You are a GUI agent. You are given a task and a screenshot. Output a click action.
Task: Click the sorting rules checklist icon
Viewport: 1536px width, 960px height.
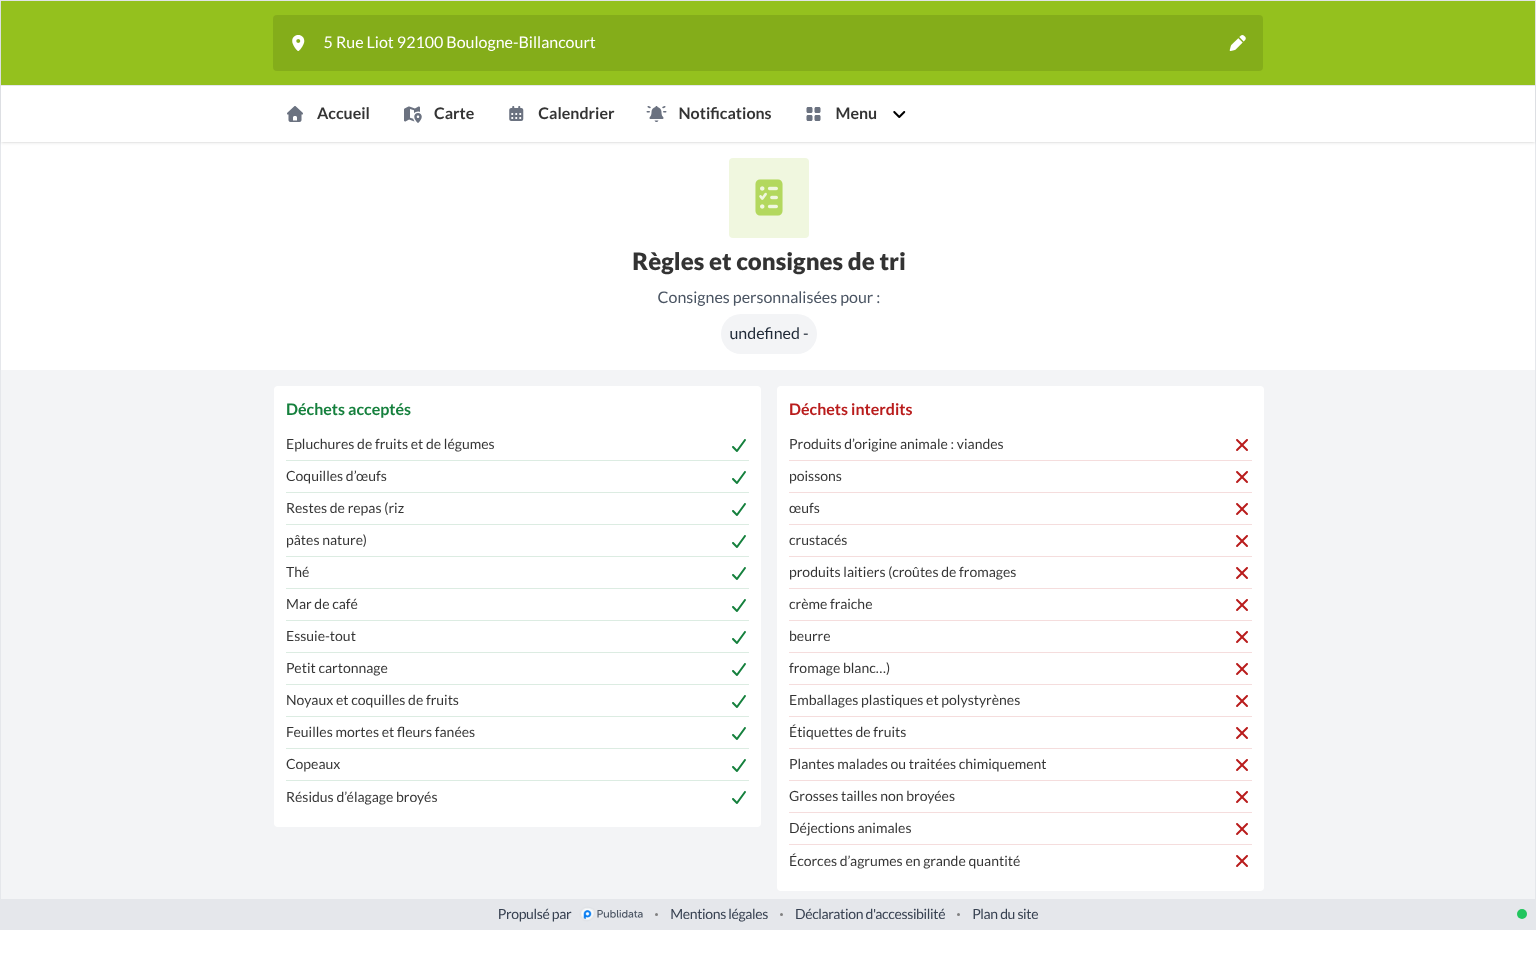(769, 198)
